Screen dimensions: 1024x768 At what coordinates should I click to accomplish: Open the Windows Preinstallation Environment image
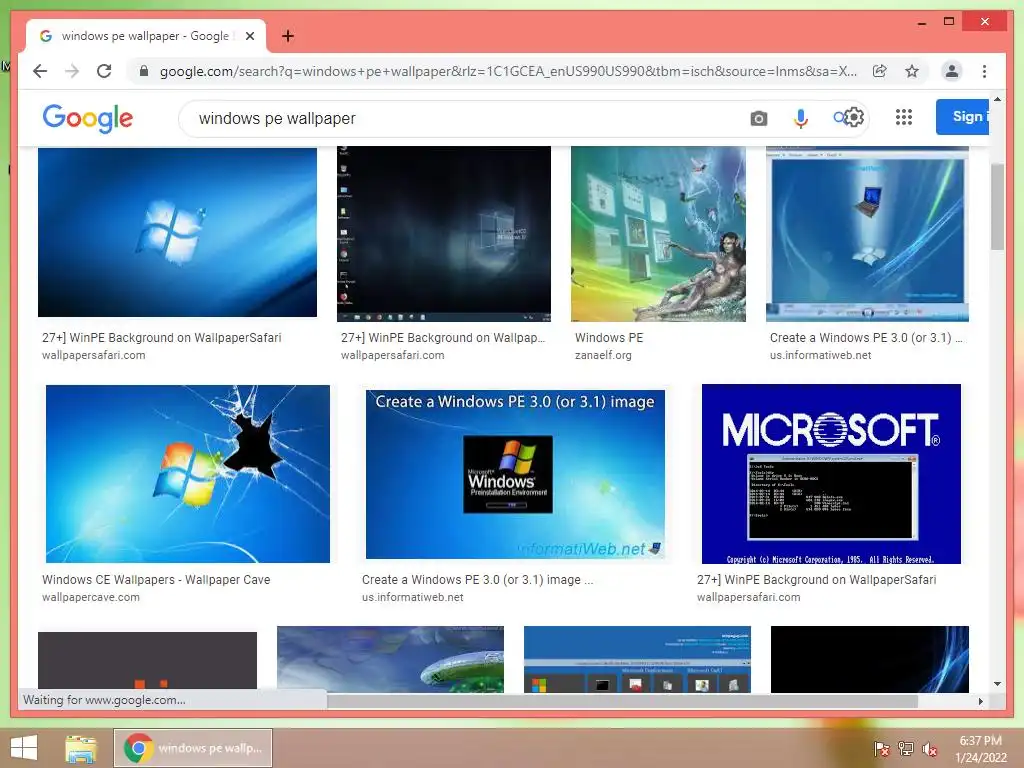pyautogui.click(x=515, y=473)
